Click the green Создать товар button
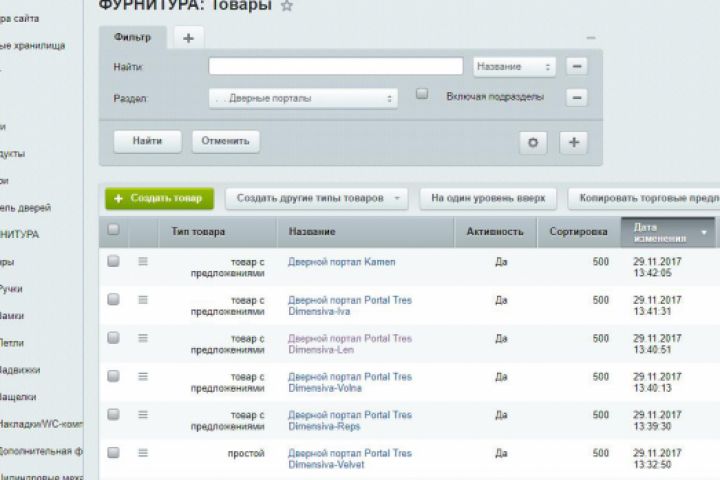Image resolution: width=720 pixels, height=480 pixels. pos(159,198)
